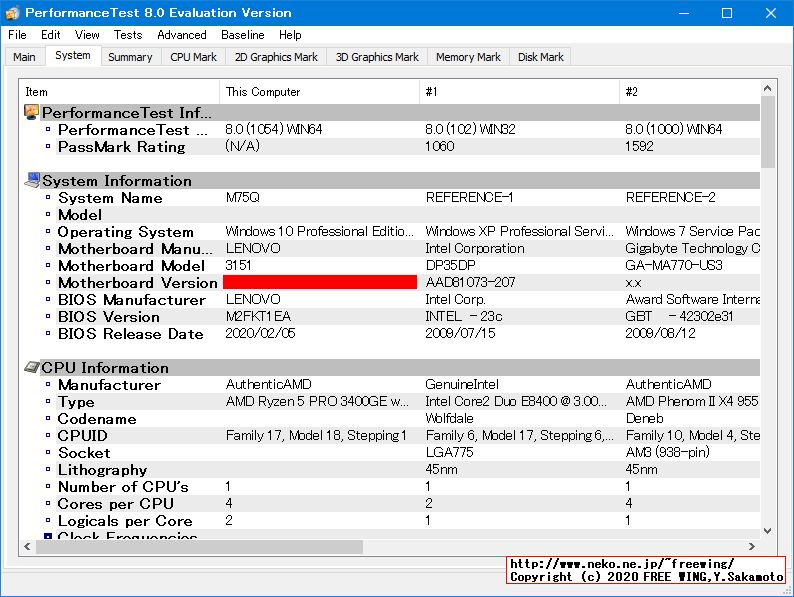
Task: Select the Motherboard Version row label
Action: (138, 283)
